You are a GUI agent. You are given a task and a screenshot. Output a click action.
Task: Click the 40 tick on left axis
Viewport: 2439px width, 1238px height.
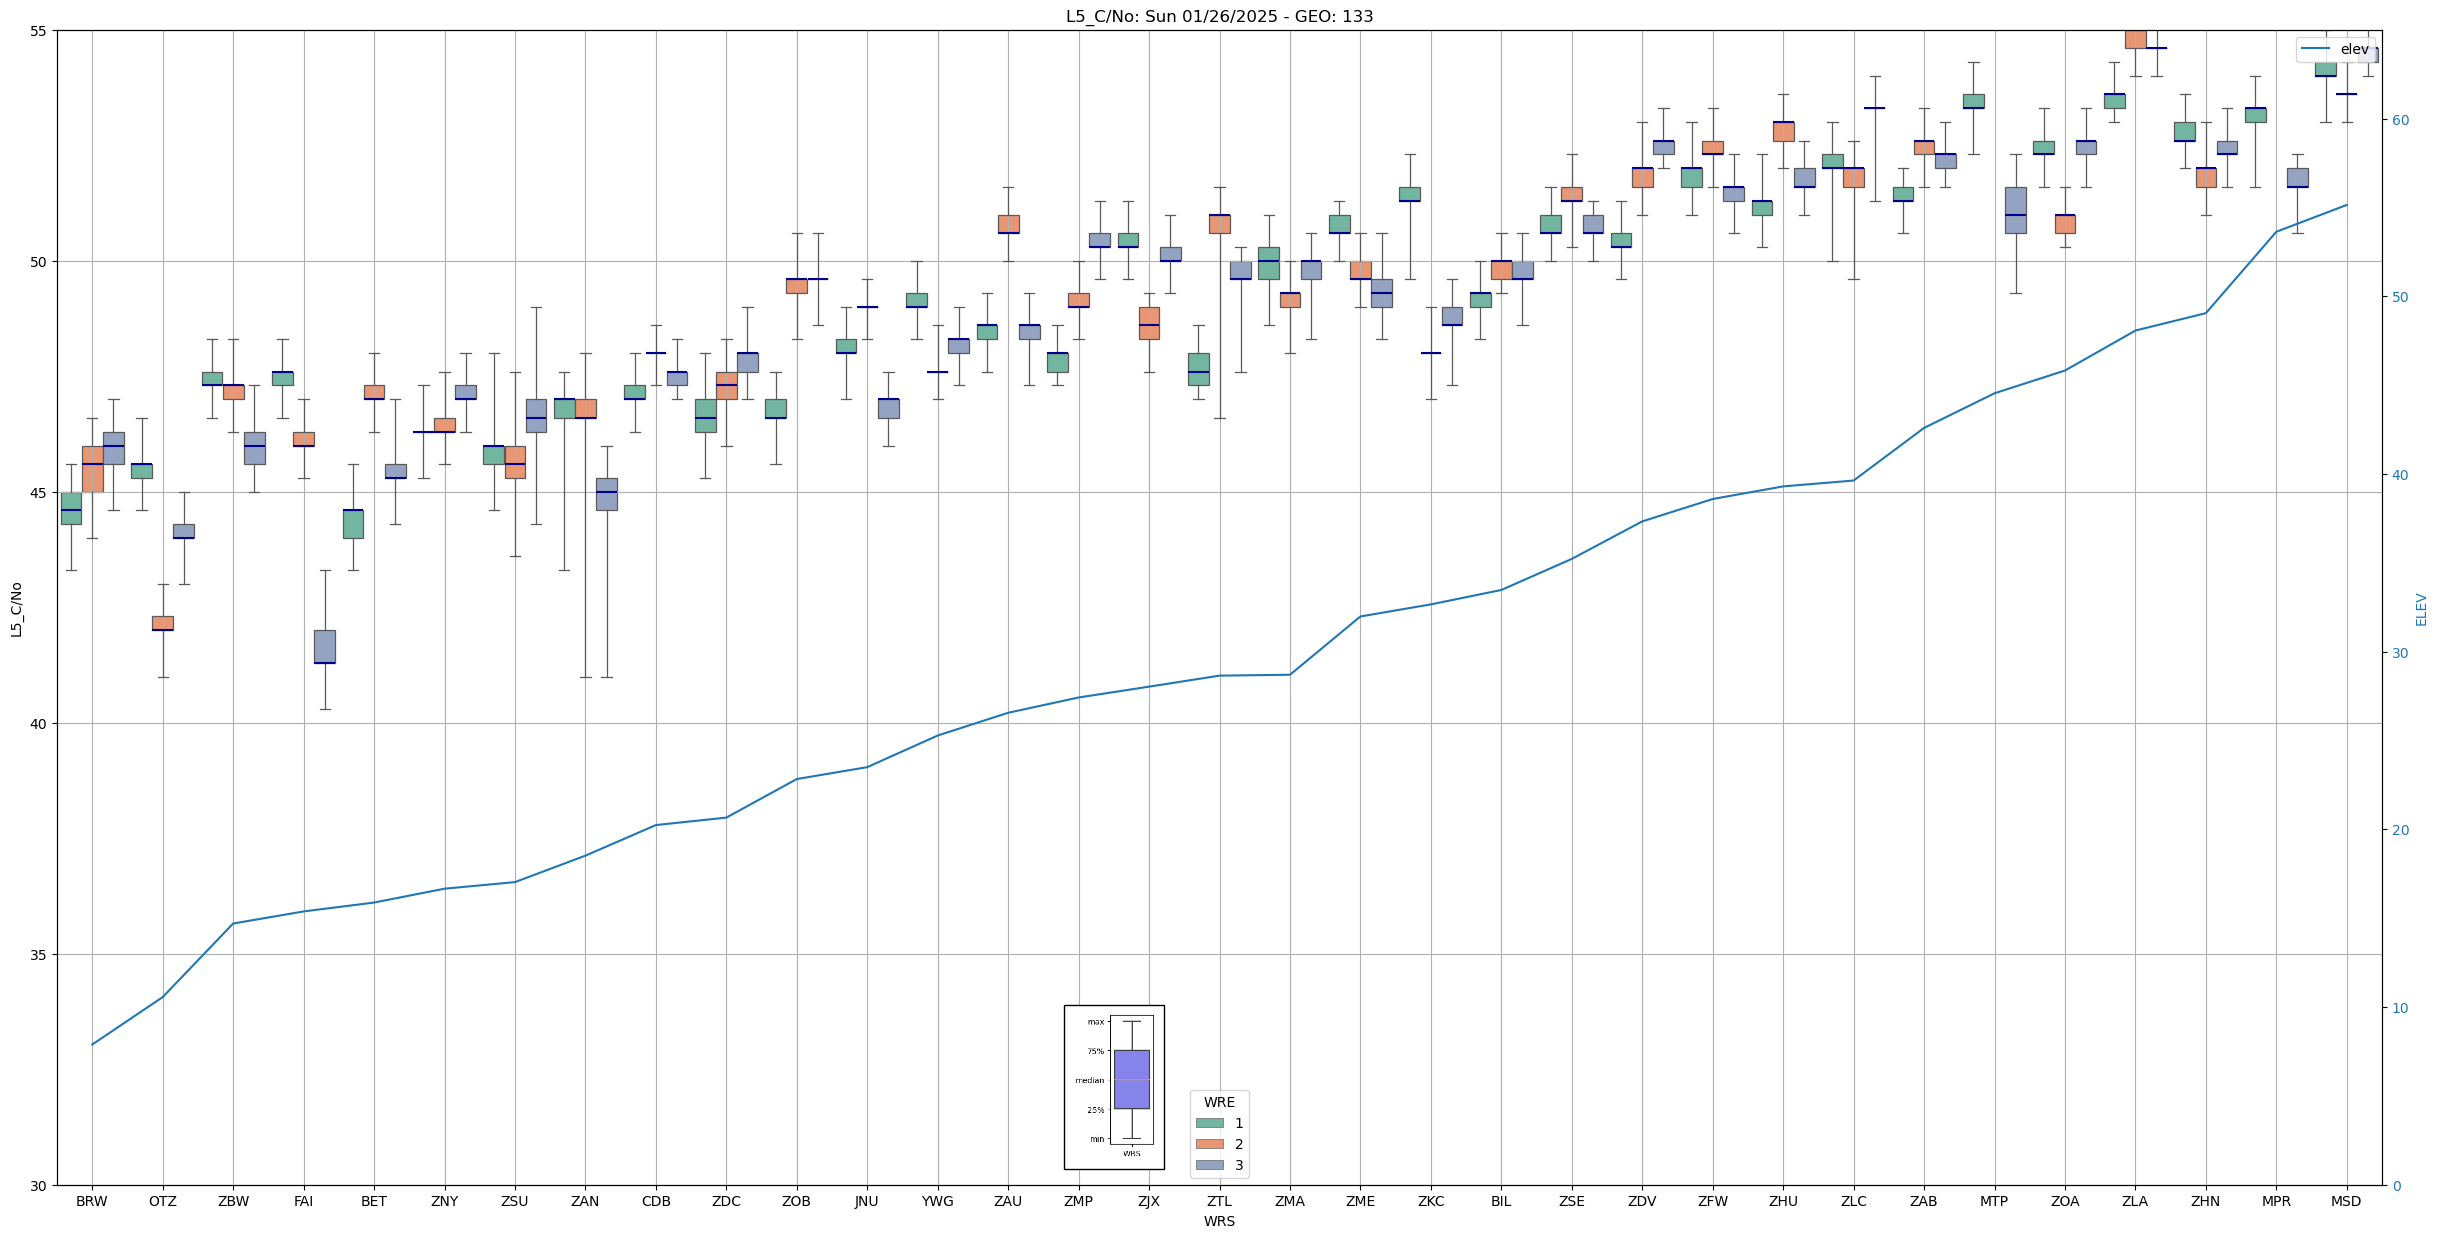pos(39,724)
